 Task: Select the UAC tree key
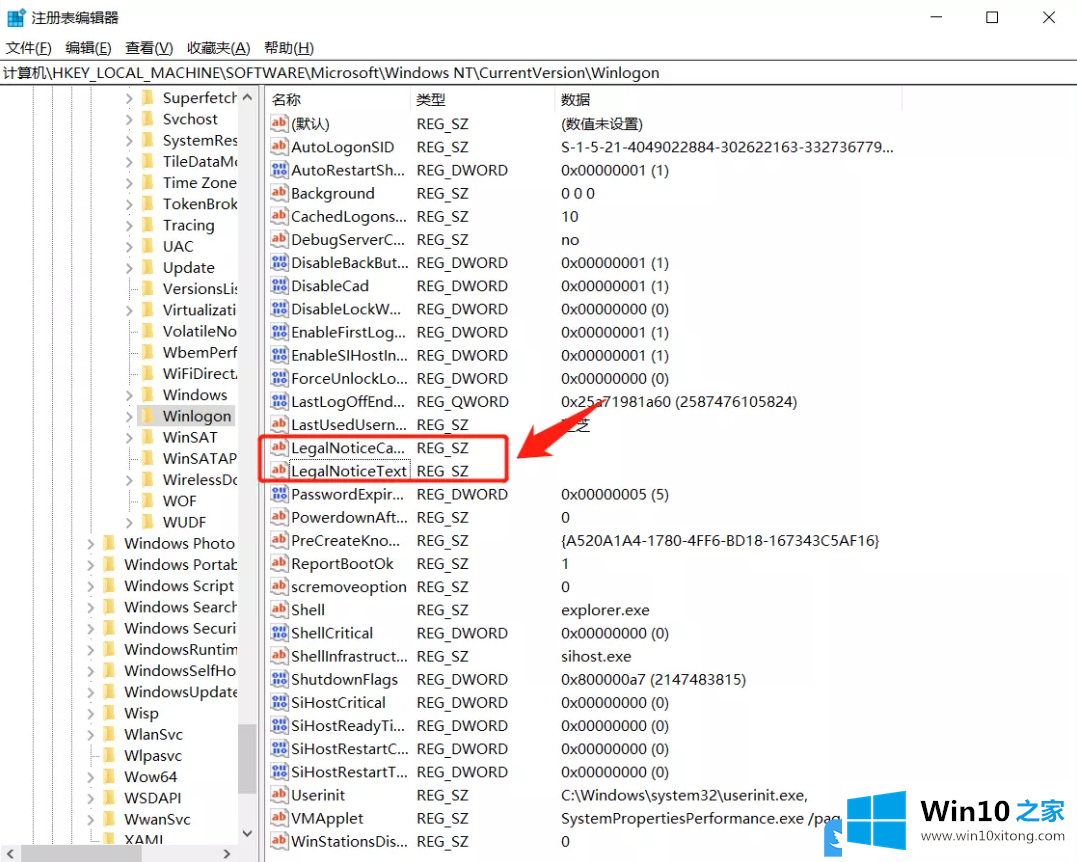pos(178,246)
